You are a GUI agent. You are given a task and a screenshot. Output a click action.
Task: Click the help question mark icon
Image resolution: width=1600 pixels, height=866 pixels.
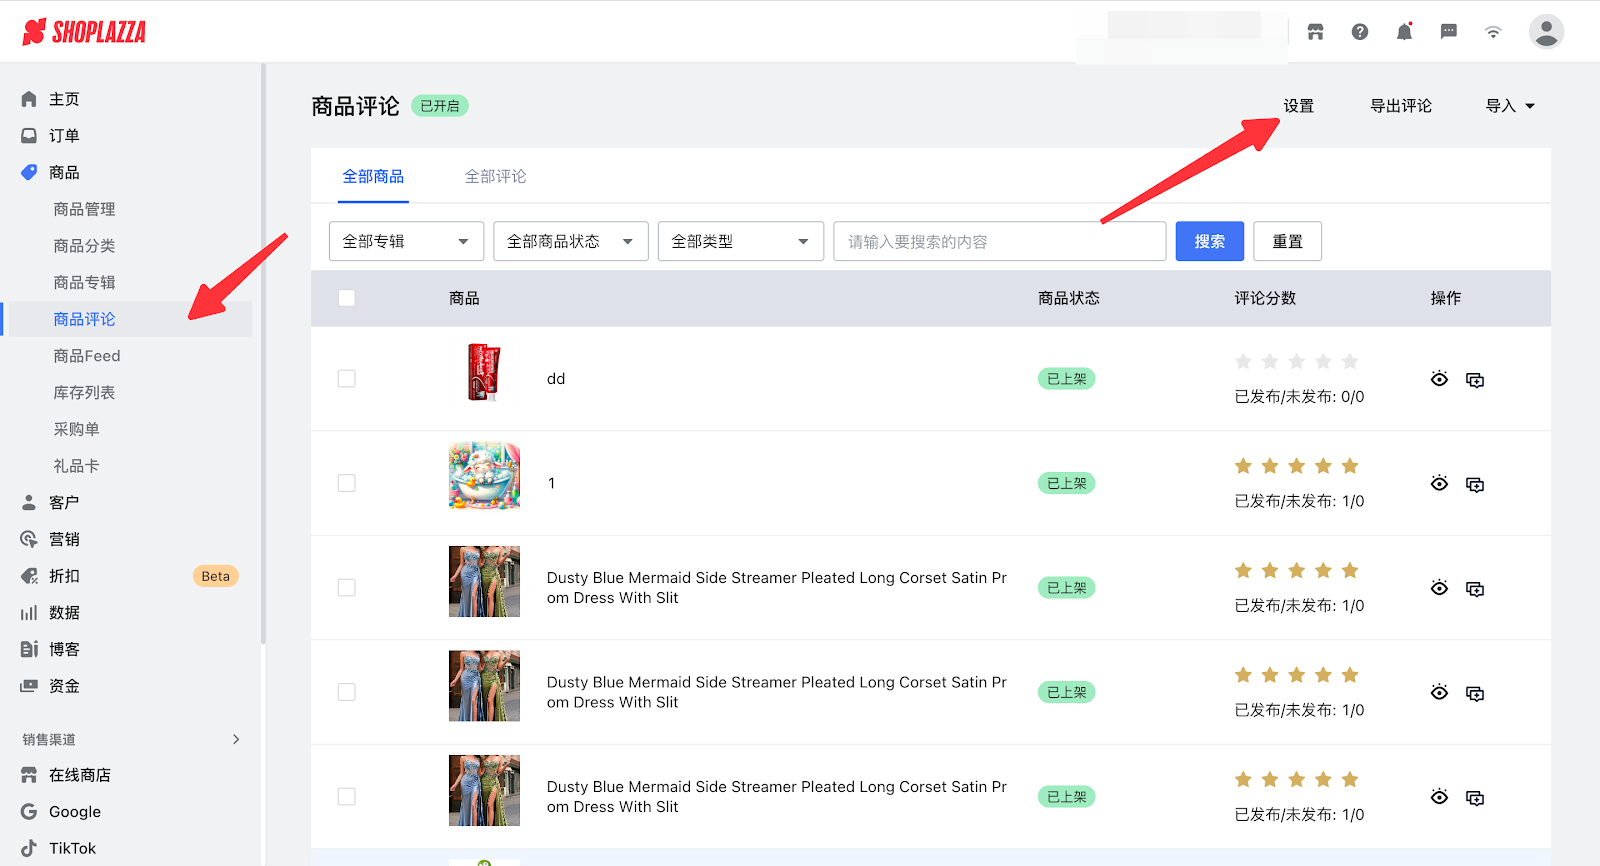[x=1360, y=32]
